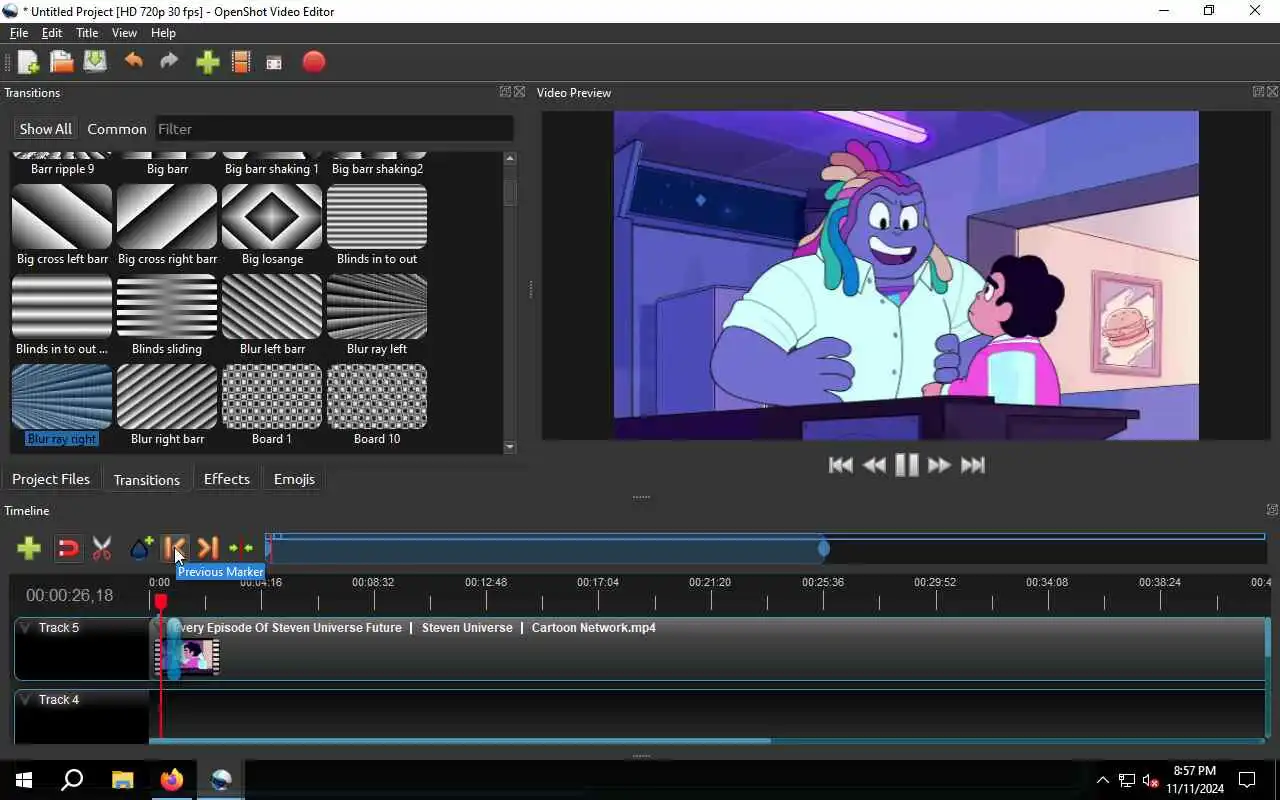Open File Explorer from taskbar
The image size is (1280, 800).
coord(122,780)
